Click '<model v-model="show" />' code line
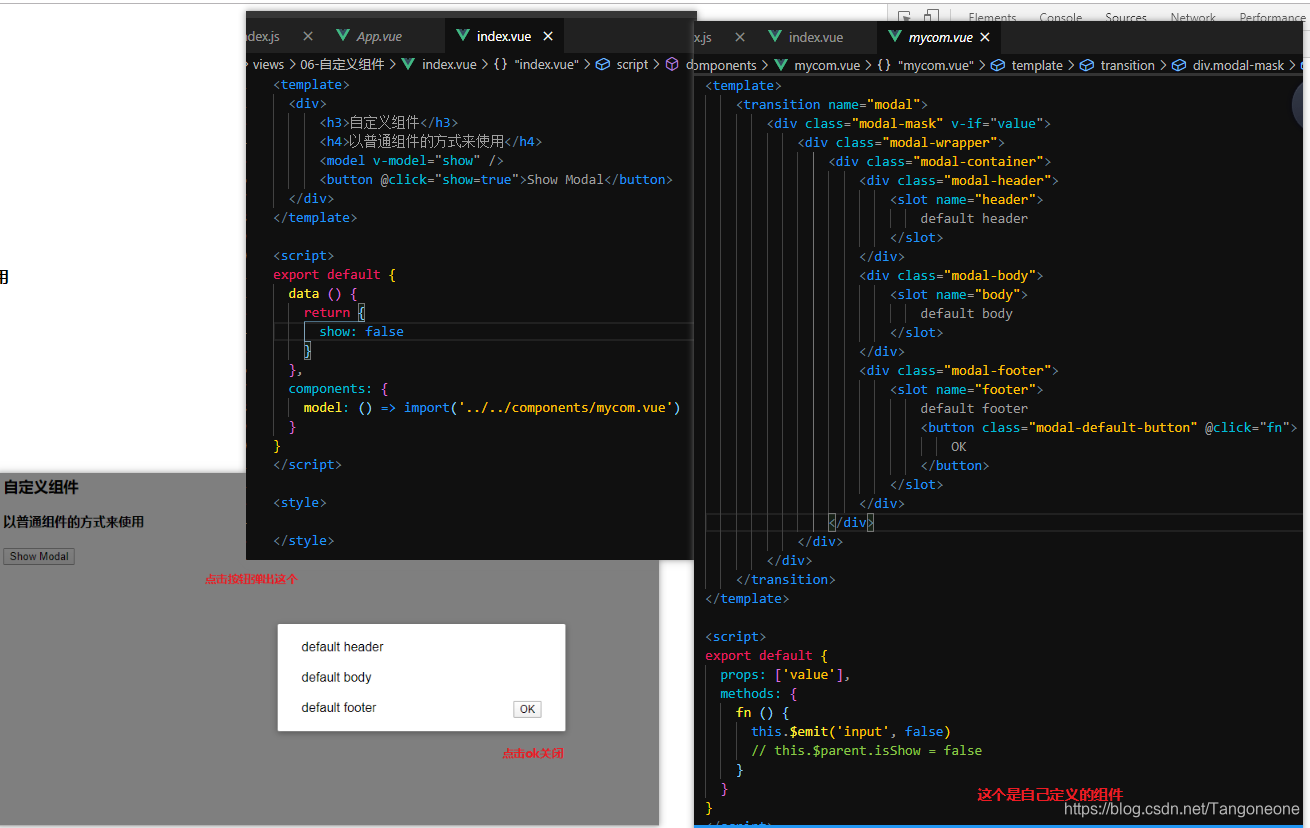The width and height of the screenshot is (1310, 828). tap(412, 160)
